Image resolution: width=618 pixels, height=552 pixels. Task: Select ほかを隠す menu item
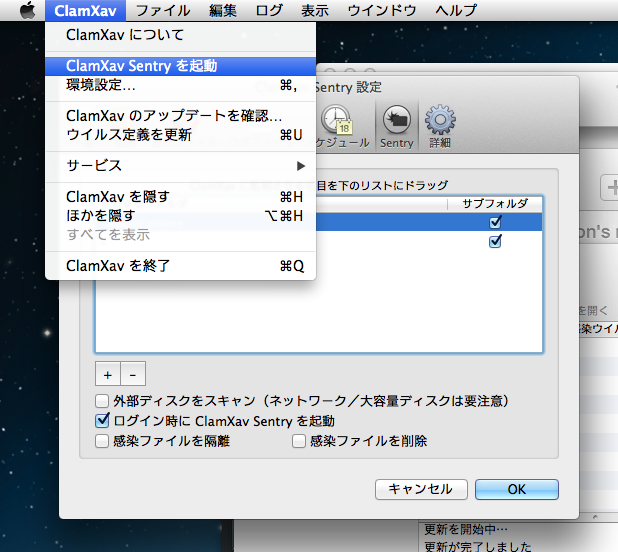point(181,216)
